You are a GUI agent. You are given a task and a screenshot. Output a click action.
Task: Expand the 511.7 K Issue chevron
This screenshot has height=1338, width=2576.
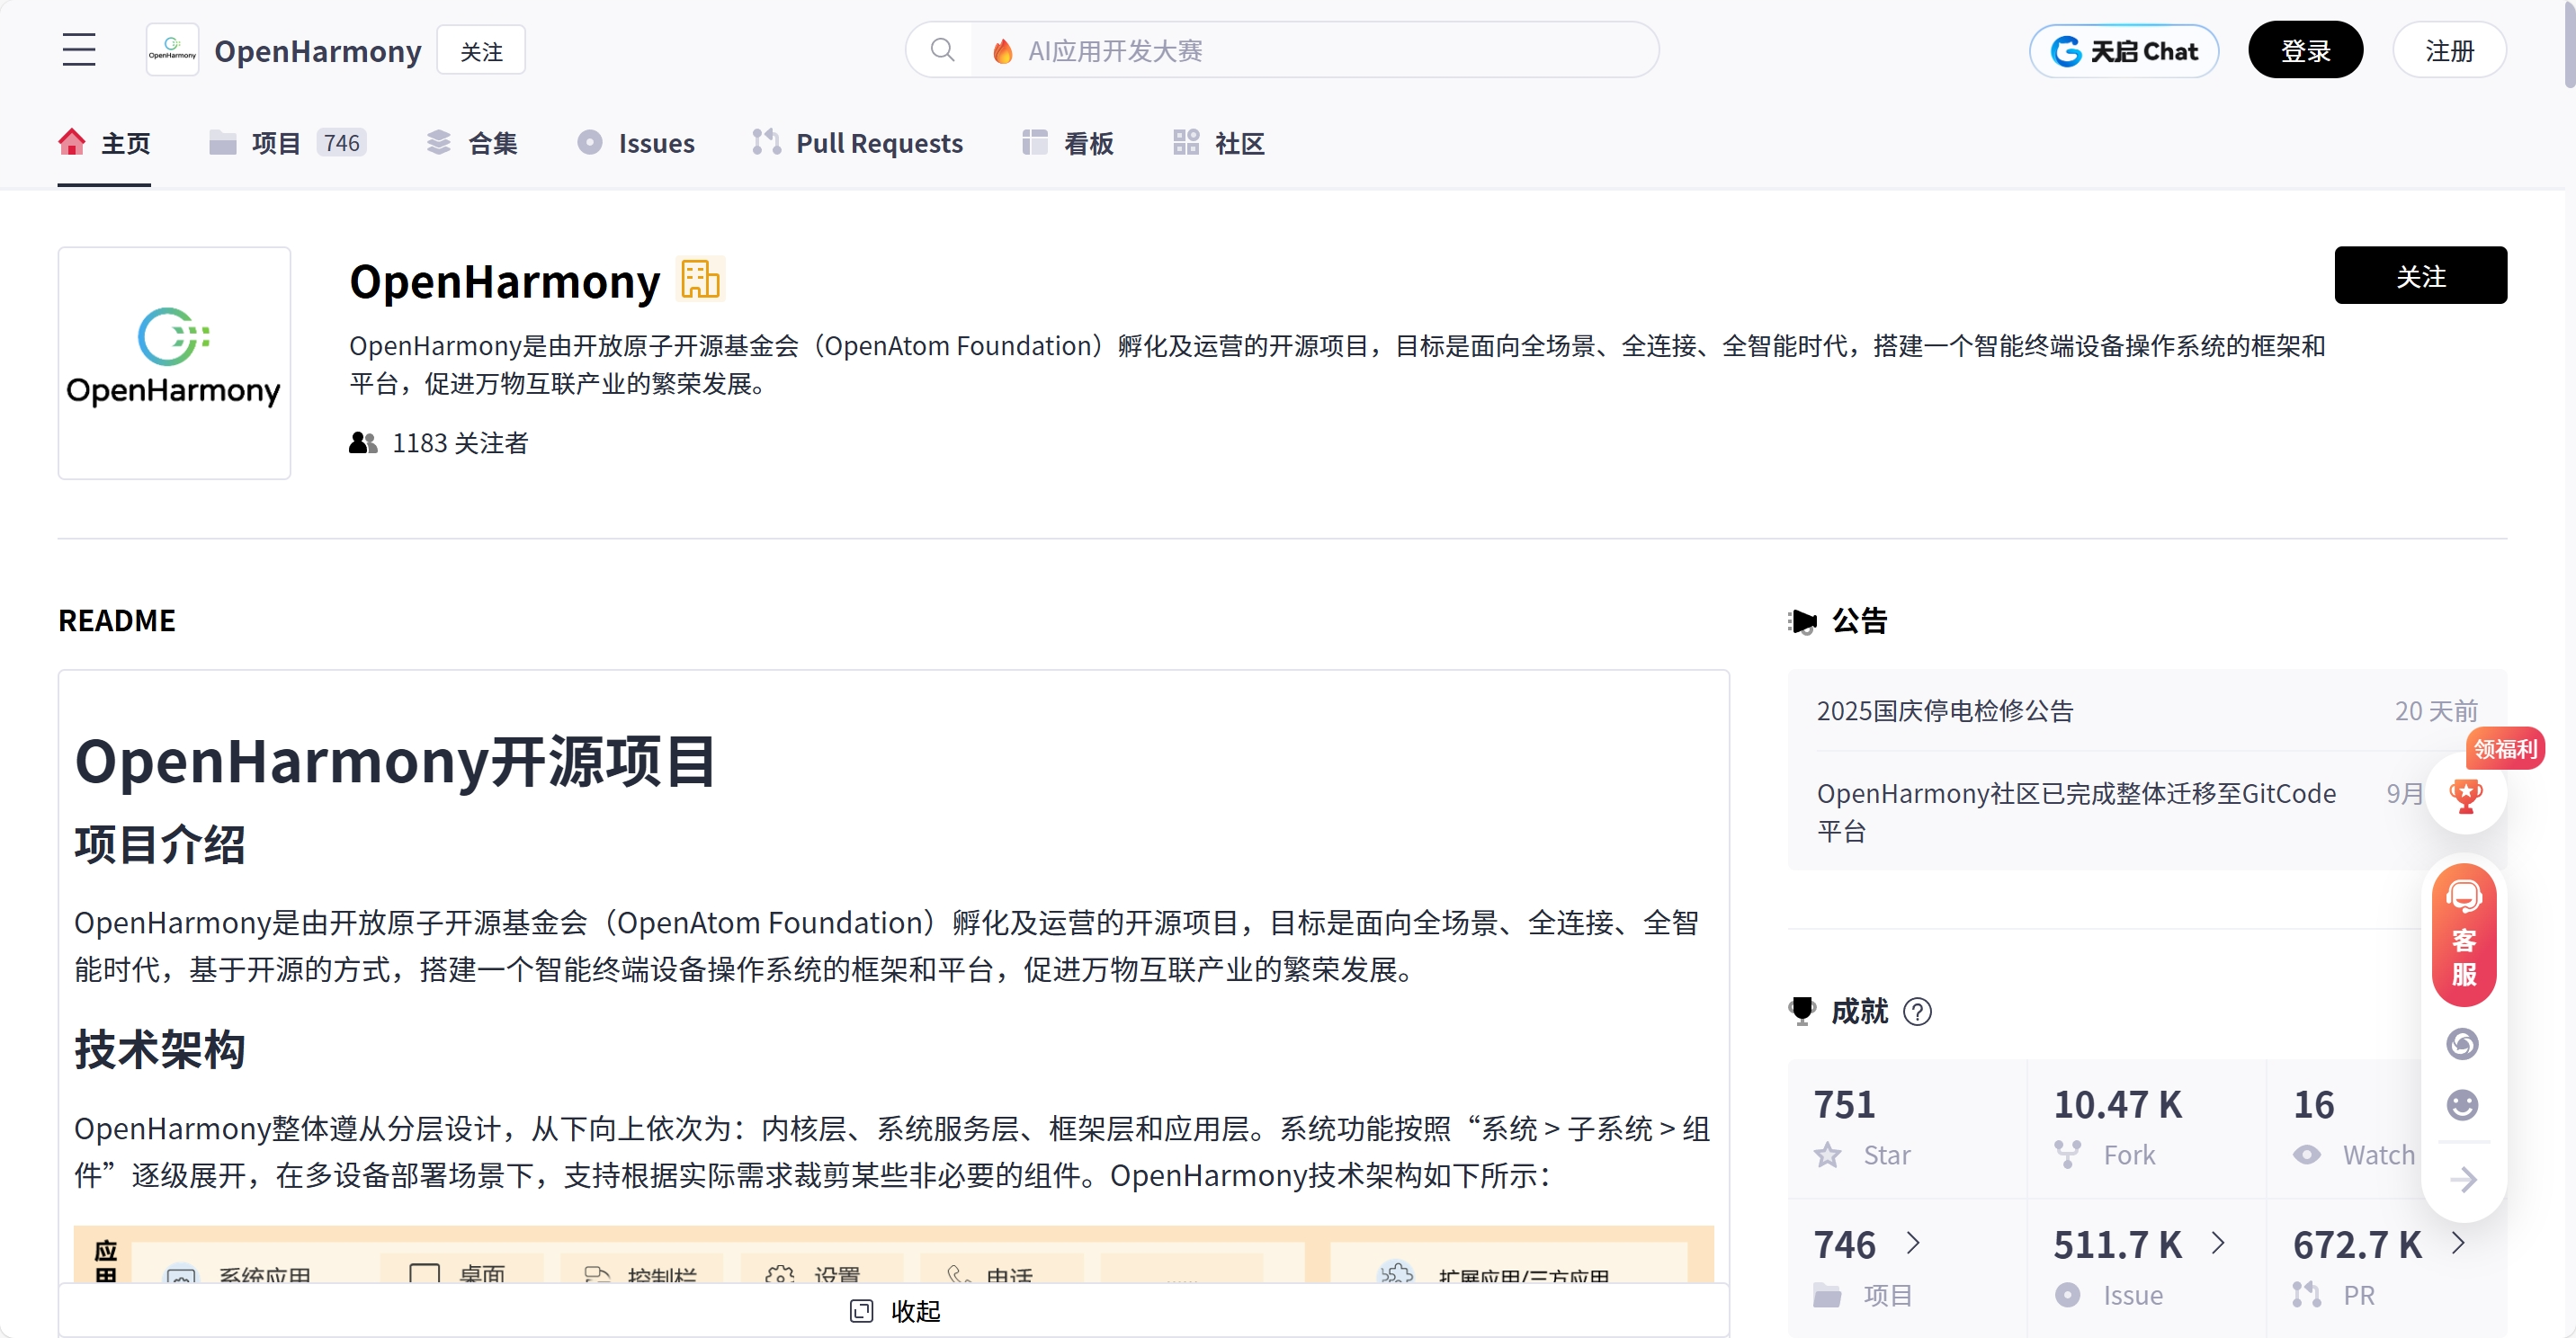[x=2218, y=1243]
